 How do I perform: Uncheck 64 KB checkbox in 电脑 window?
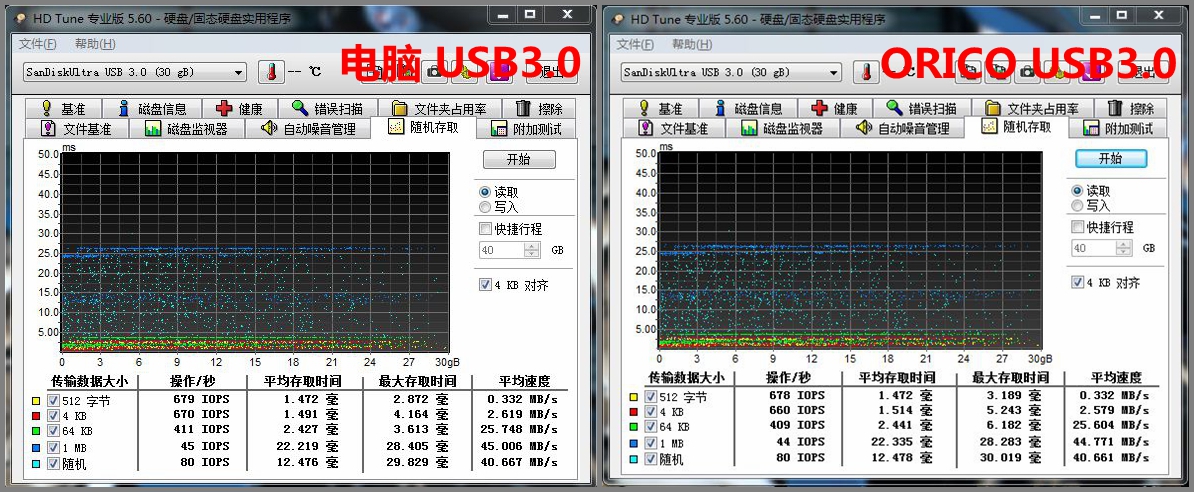point(53,431)
